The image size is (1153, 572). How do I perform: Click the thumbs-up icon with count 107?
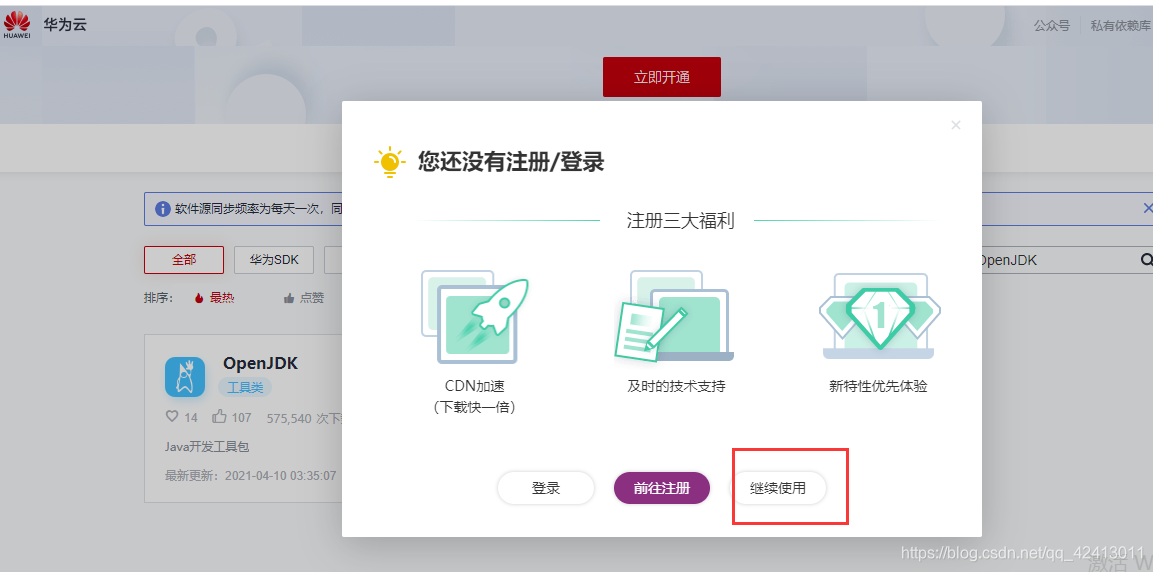coord(219,417)
